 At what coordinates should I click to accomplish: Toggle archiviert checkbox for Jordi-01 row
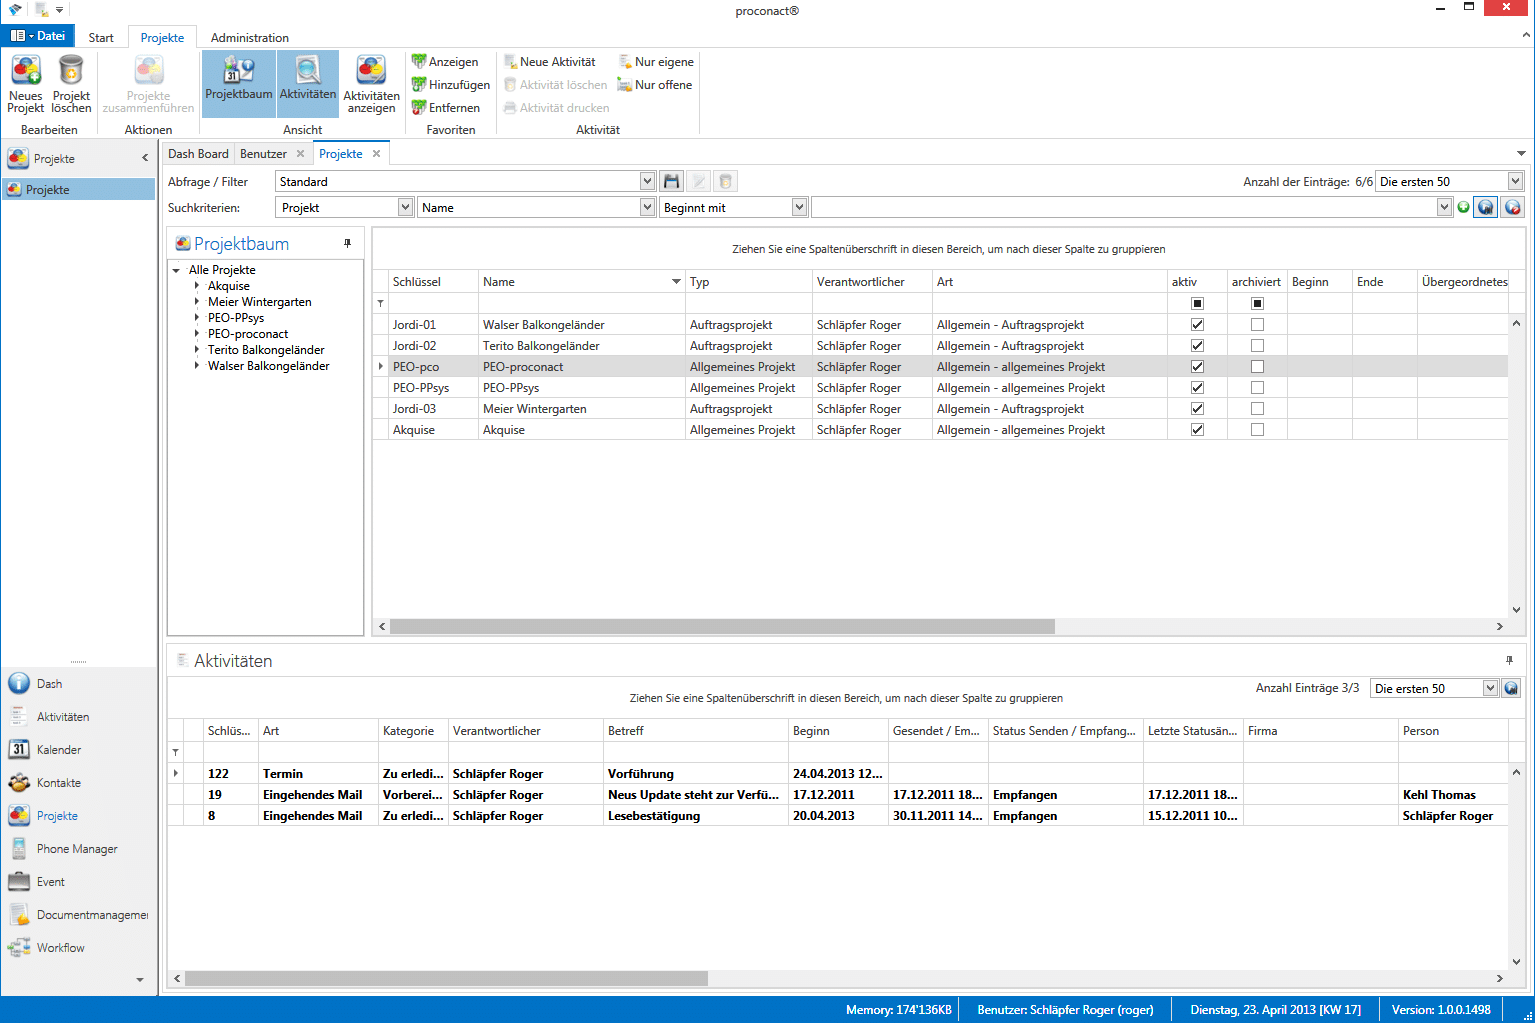[x=1257, y=325]
